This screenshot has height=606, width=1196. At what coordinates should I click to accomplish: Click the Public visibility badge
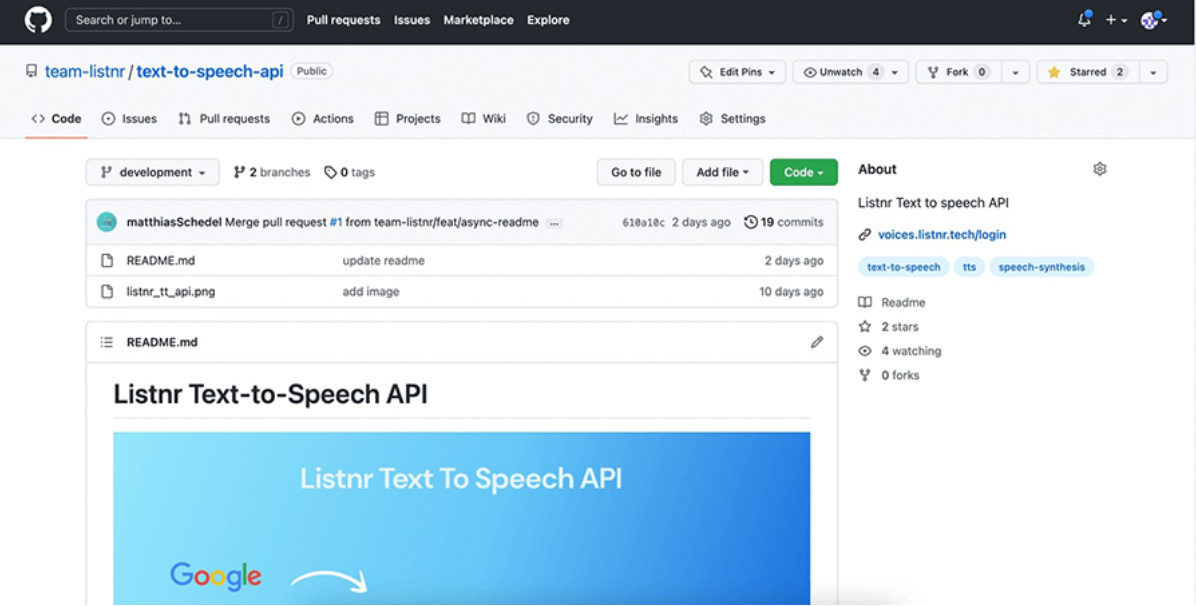coord(311,71)
